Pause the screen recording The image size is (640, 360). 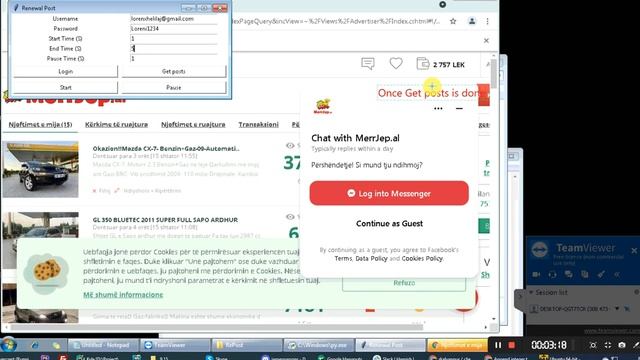pyautogui.click(x=498, y=345)
